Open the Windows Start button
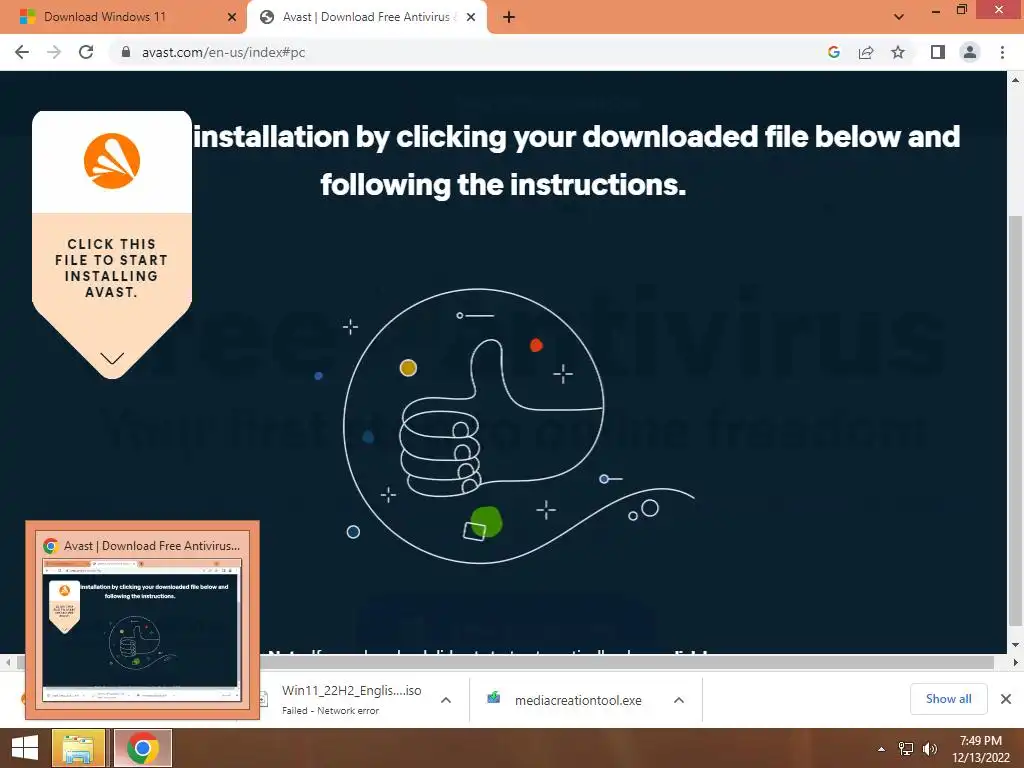This screenshot has width=1024, height=768. pos(25,748)
